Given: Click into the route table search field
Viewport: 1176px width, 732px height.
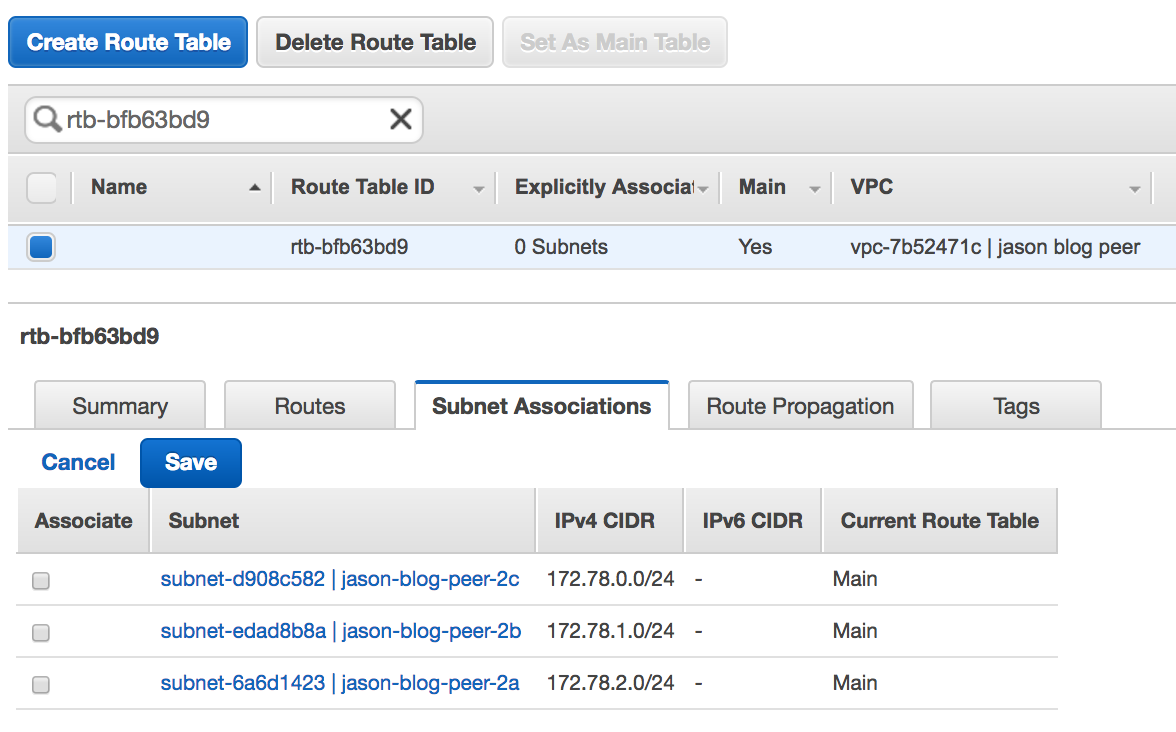Looking at the screenshot, I should pyautogui.click(x=220, y=120).
